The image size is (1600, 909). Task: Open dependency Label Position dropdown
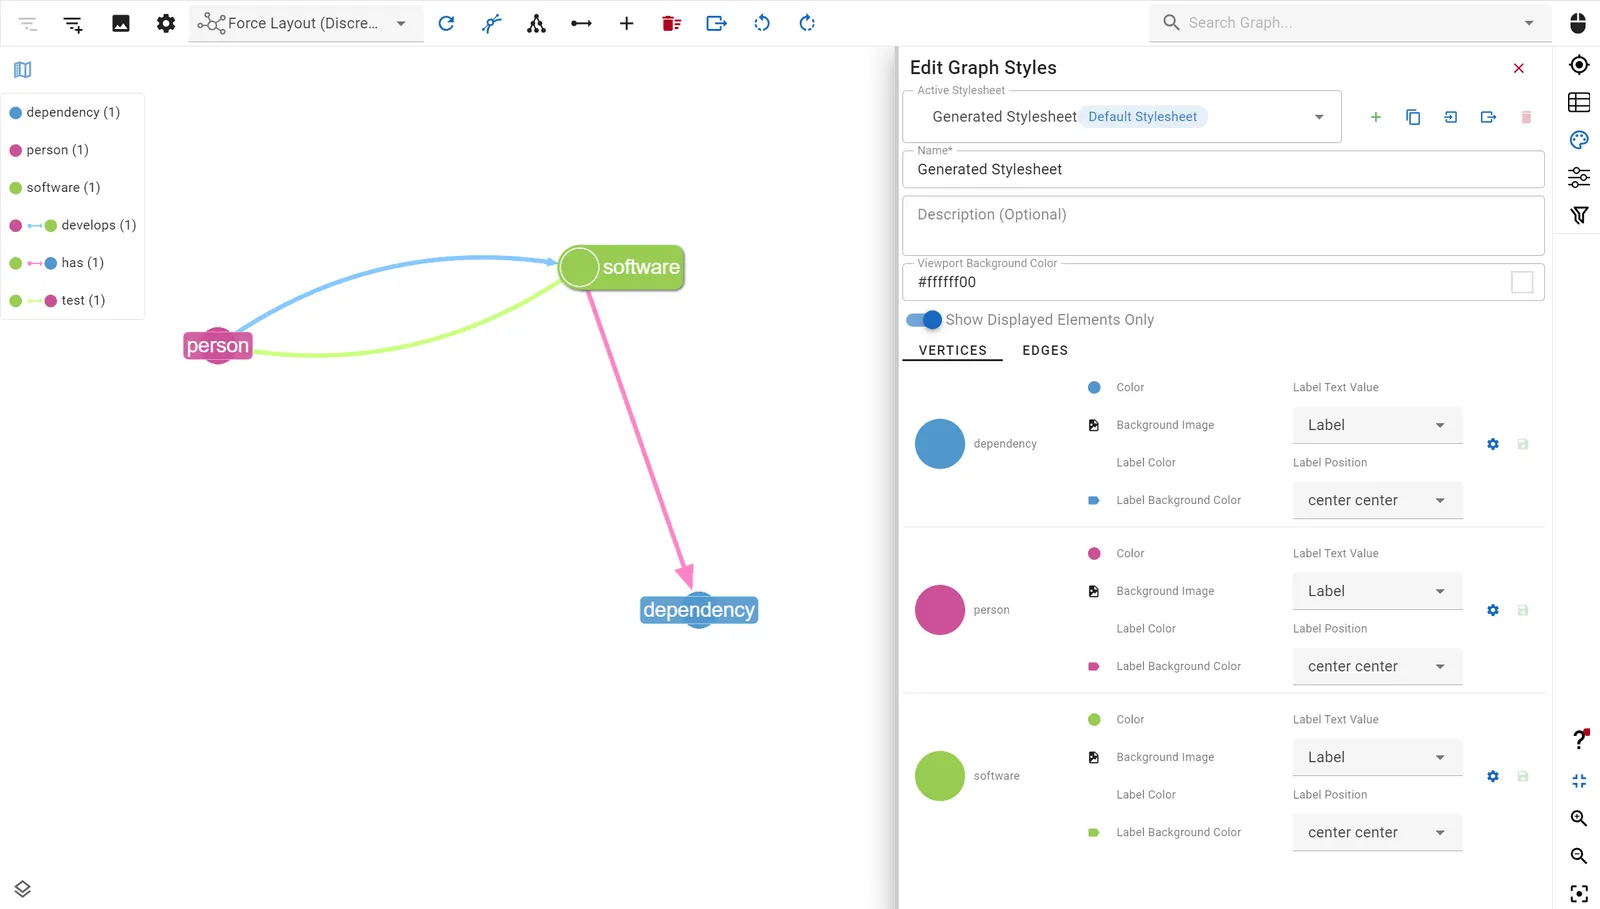pyautogui.click(x=1377, y=500)
